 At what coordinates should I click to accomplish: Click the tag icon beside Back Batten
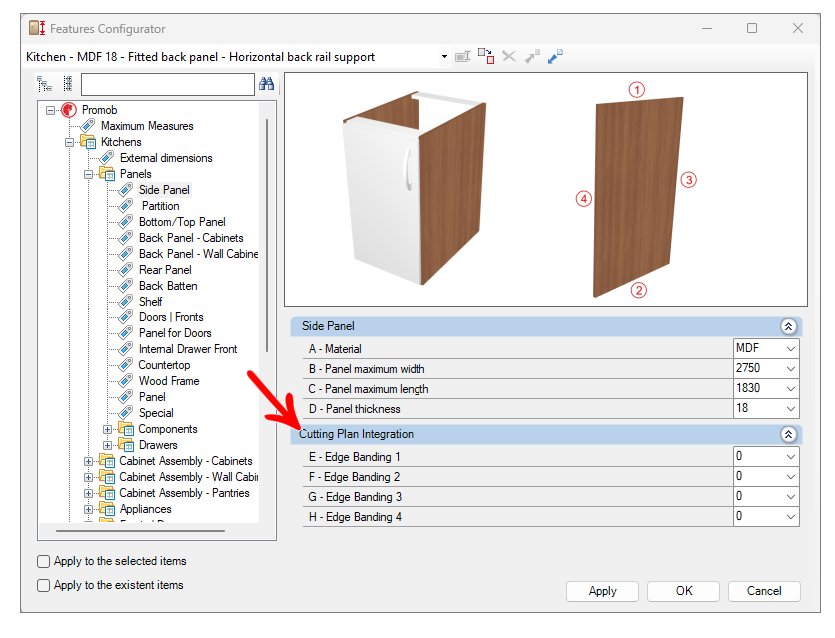(126, 286)
